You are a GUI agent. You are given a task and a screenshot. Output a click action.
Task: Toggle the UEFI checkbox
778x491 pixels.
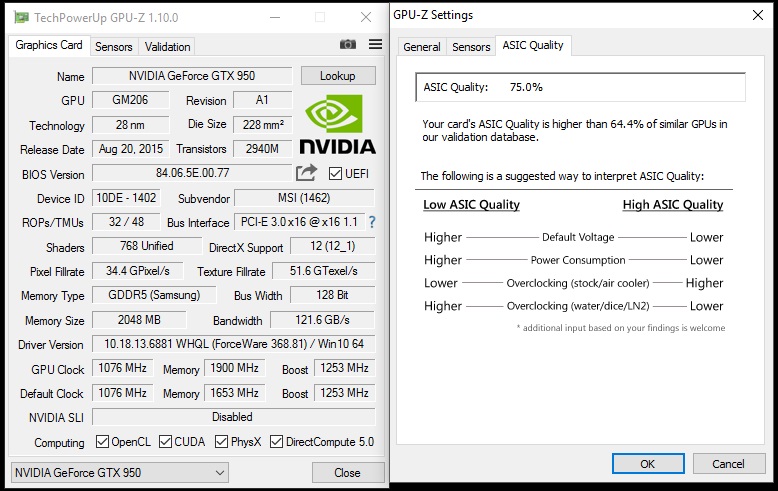(335, 174)
